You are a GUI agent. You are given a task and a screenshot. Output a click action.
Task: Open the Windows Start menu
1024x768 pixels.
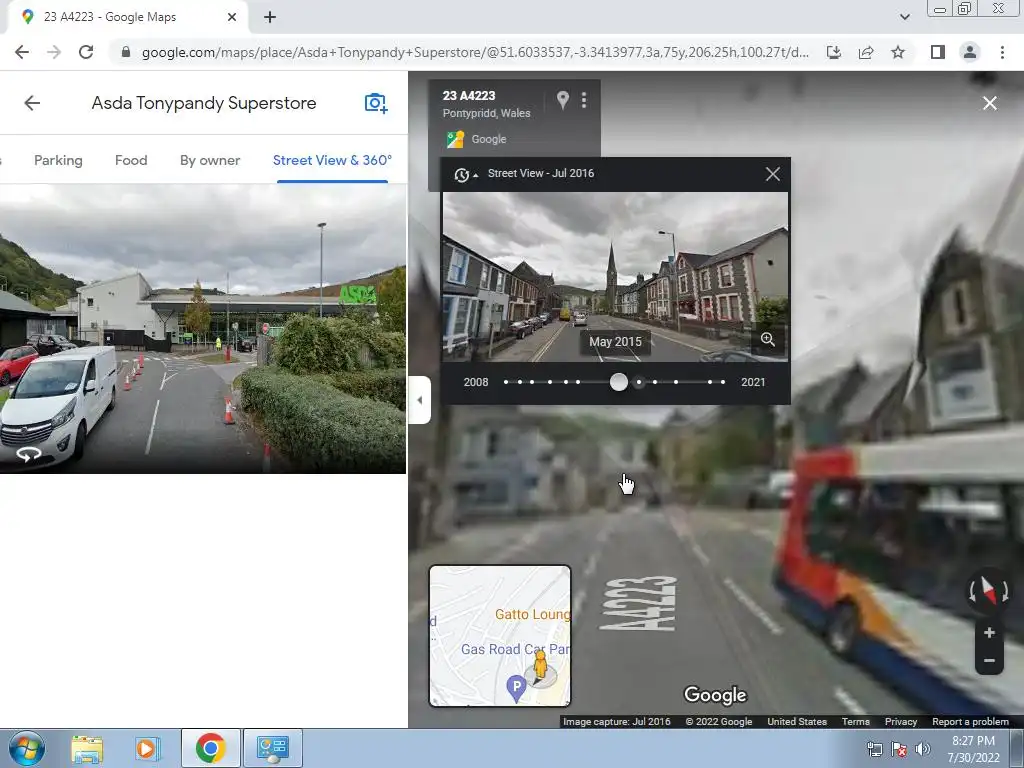coord(25,748)
